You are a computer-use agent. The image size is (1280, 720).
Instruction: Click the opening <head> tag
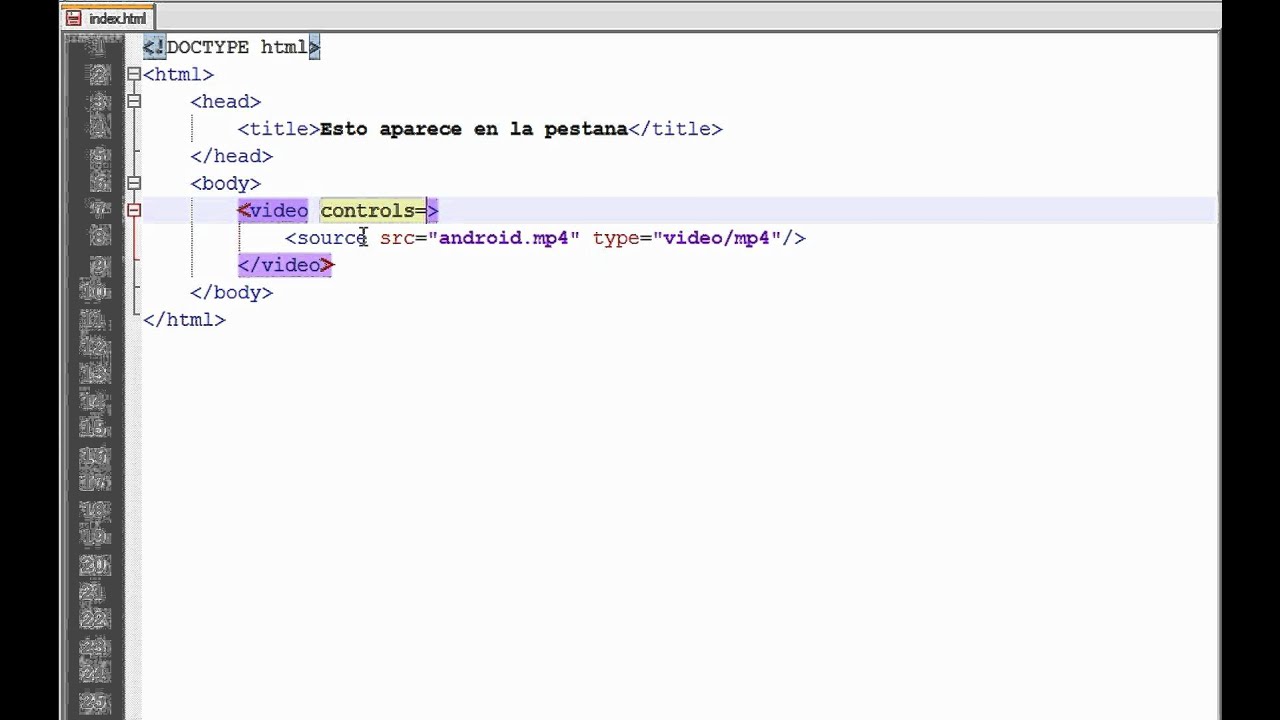click(225, 101)
